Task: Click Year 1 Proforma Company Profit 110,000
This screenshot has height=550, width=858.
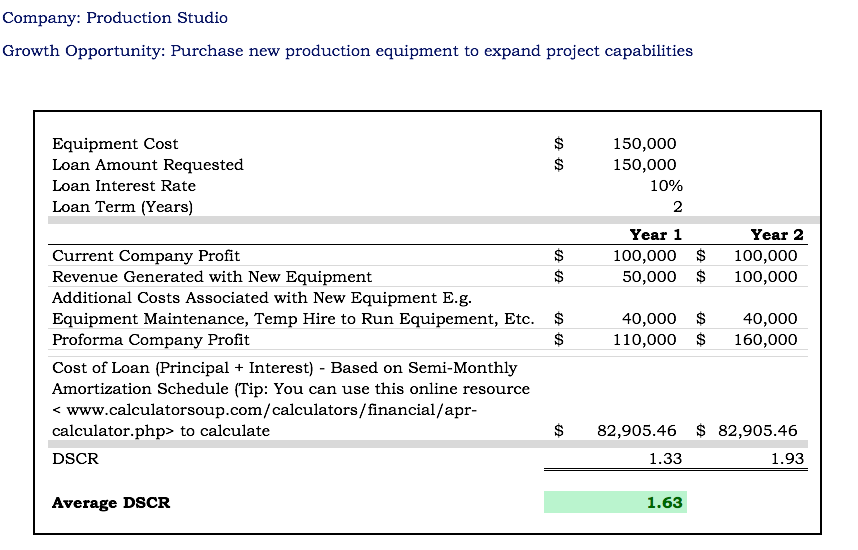Action: (644, 340)
